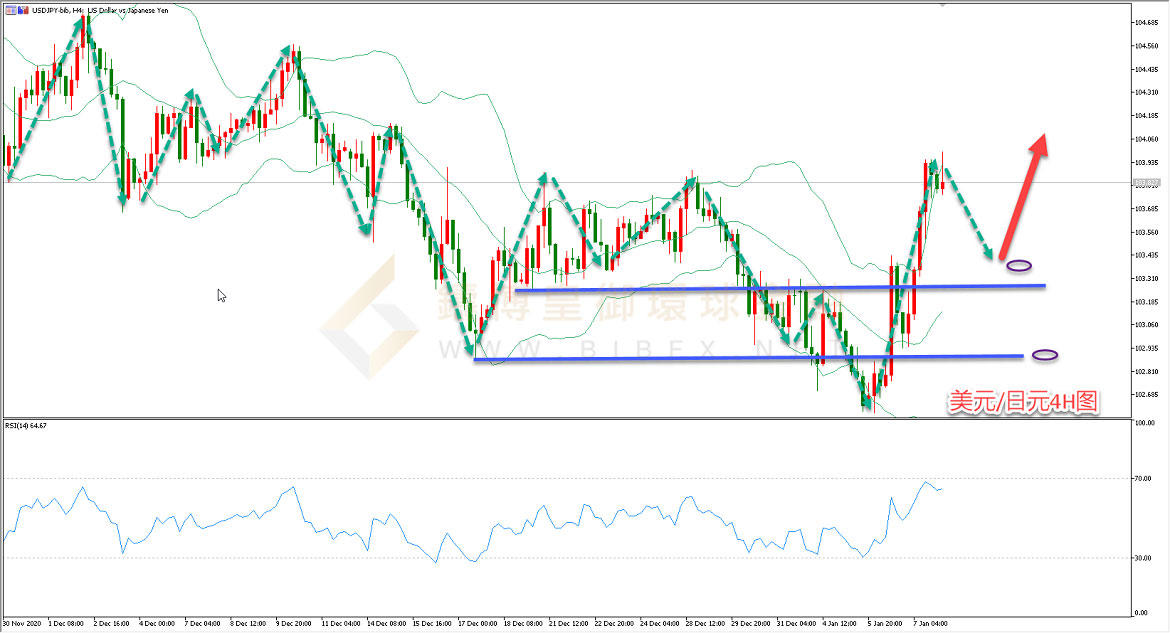Click the 104.685 price axis label
1170x633 pixels.
(1146, 23)
